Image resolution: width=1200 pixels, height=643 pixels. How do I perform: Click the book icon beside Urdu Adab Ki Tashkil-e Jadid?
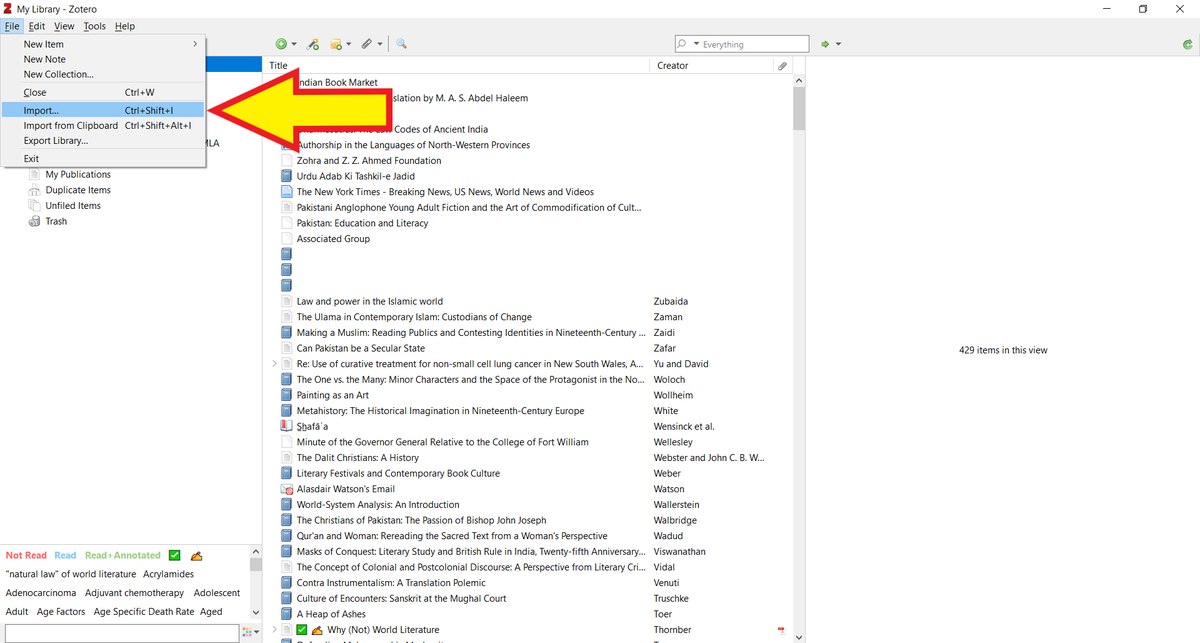(x=288, y=176)
